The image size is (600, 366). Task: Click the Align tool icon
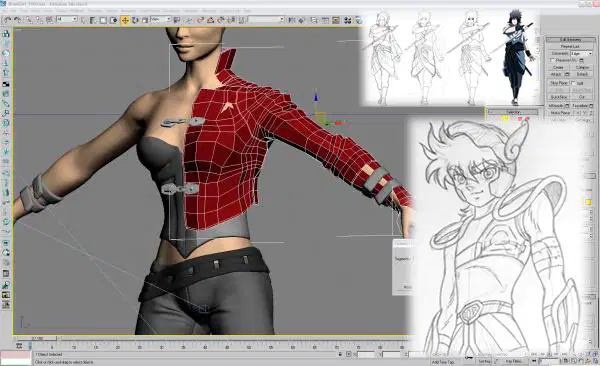coord(302,20)
